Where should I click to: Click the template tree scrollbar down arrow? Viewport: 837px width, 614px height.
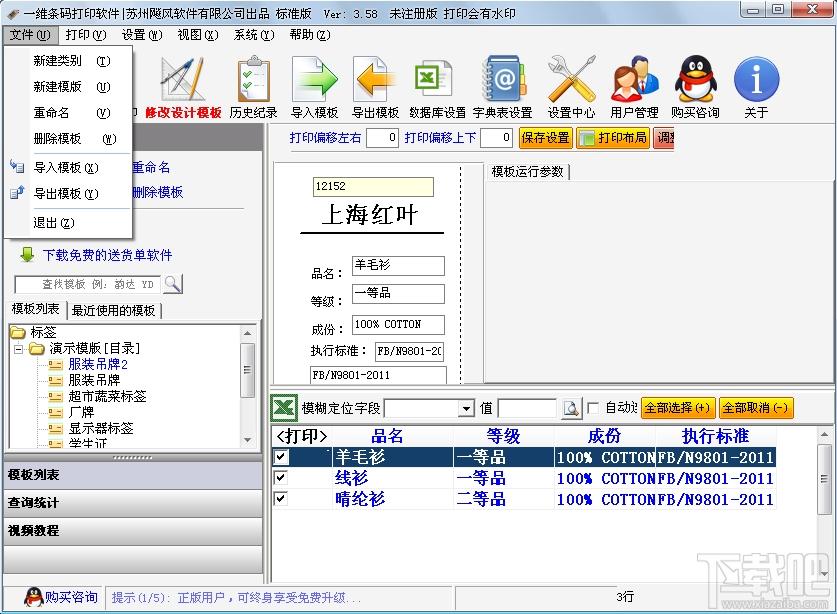point(247,440)
